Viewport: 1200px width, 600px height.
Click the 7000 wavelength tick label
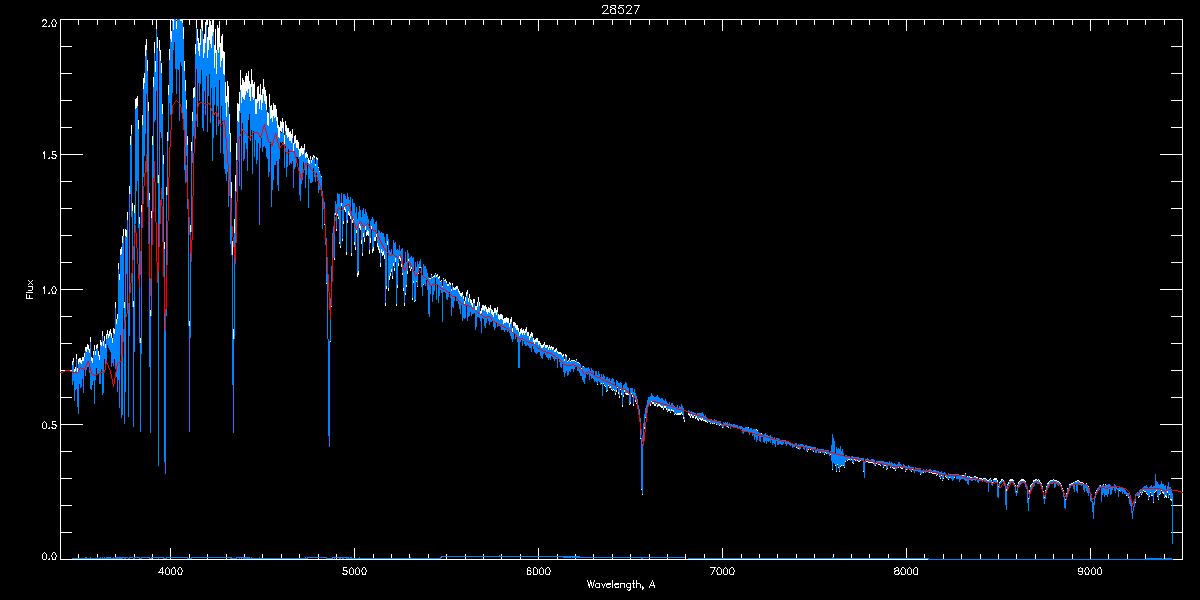(x=722, y=571)
